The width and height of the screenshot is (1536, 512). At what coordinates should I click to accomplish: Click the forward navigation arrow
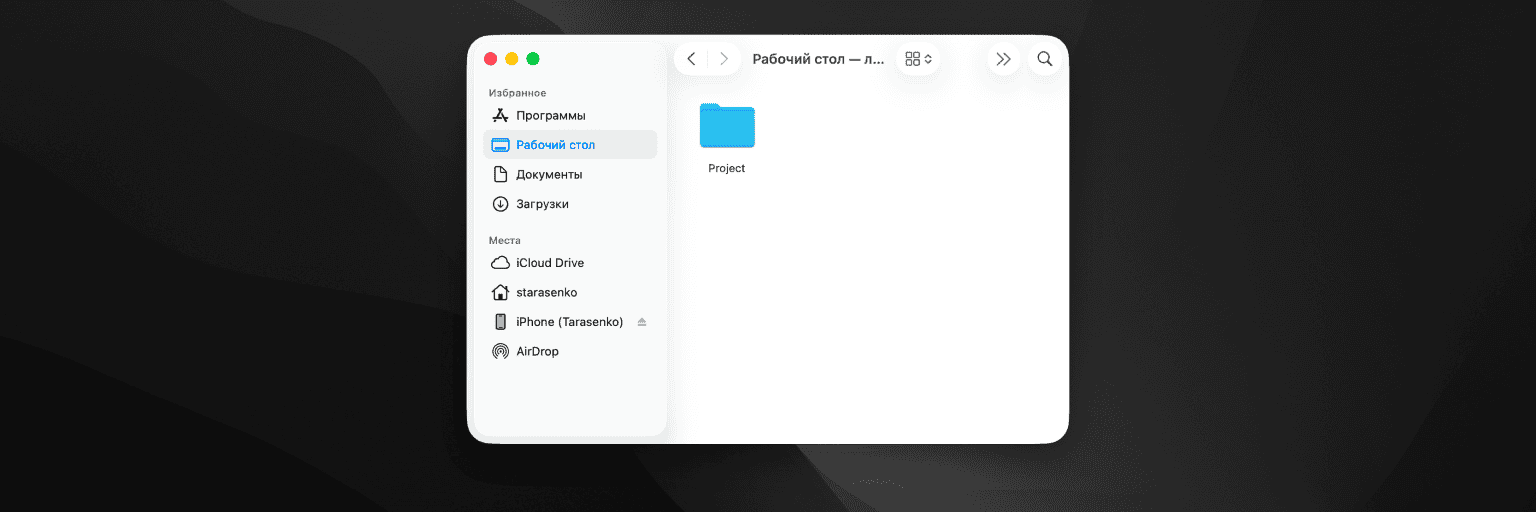(724, 59)
